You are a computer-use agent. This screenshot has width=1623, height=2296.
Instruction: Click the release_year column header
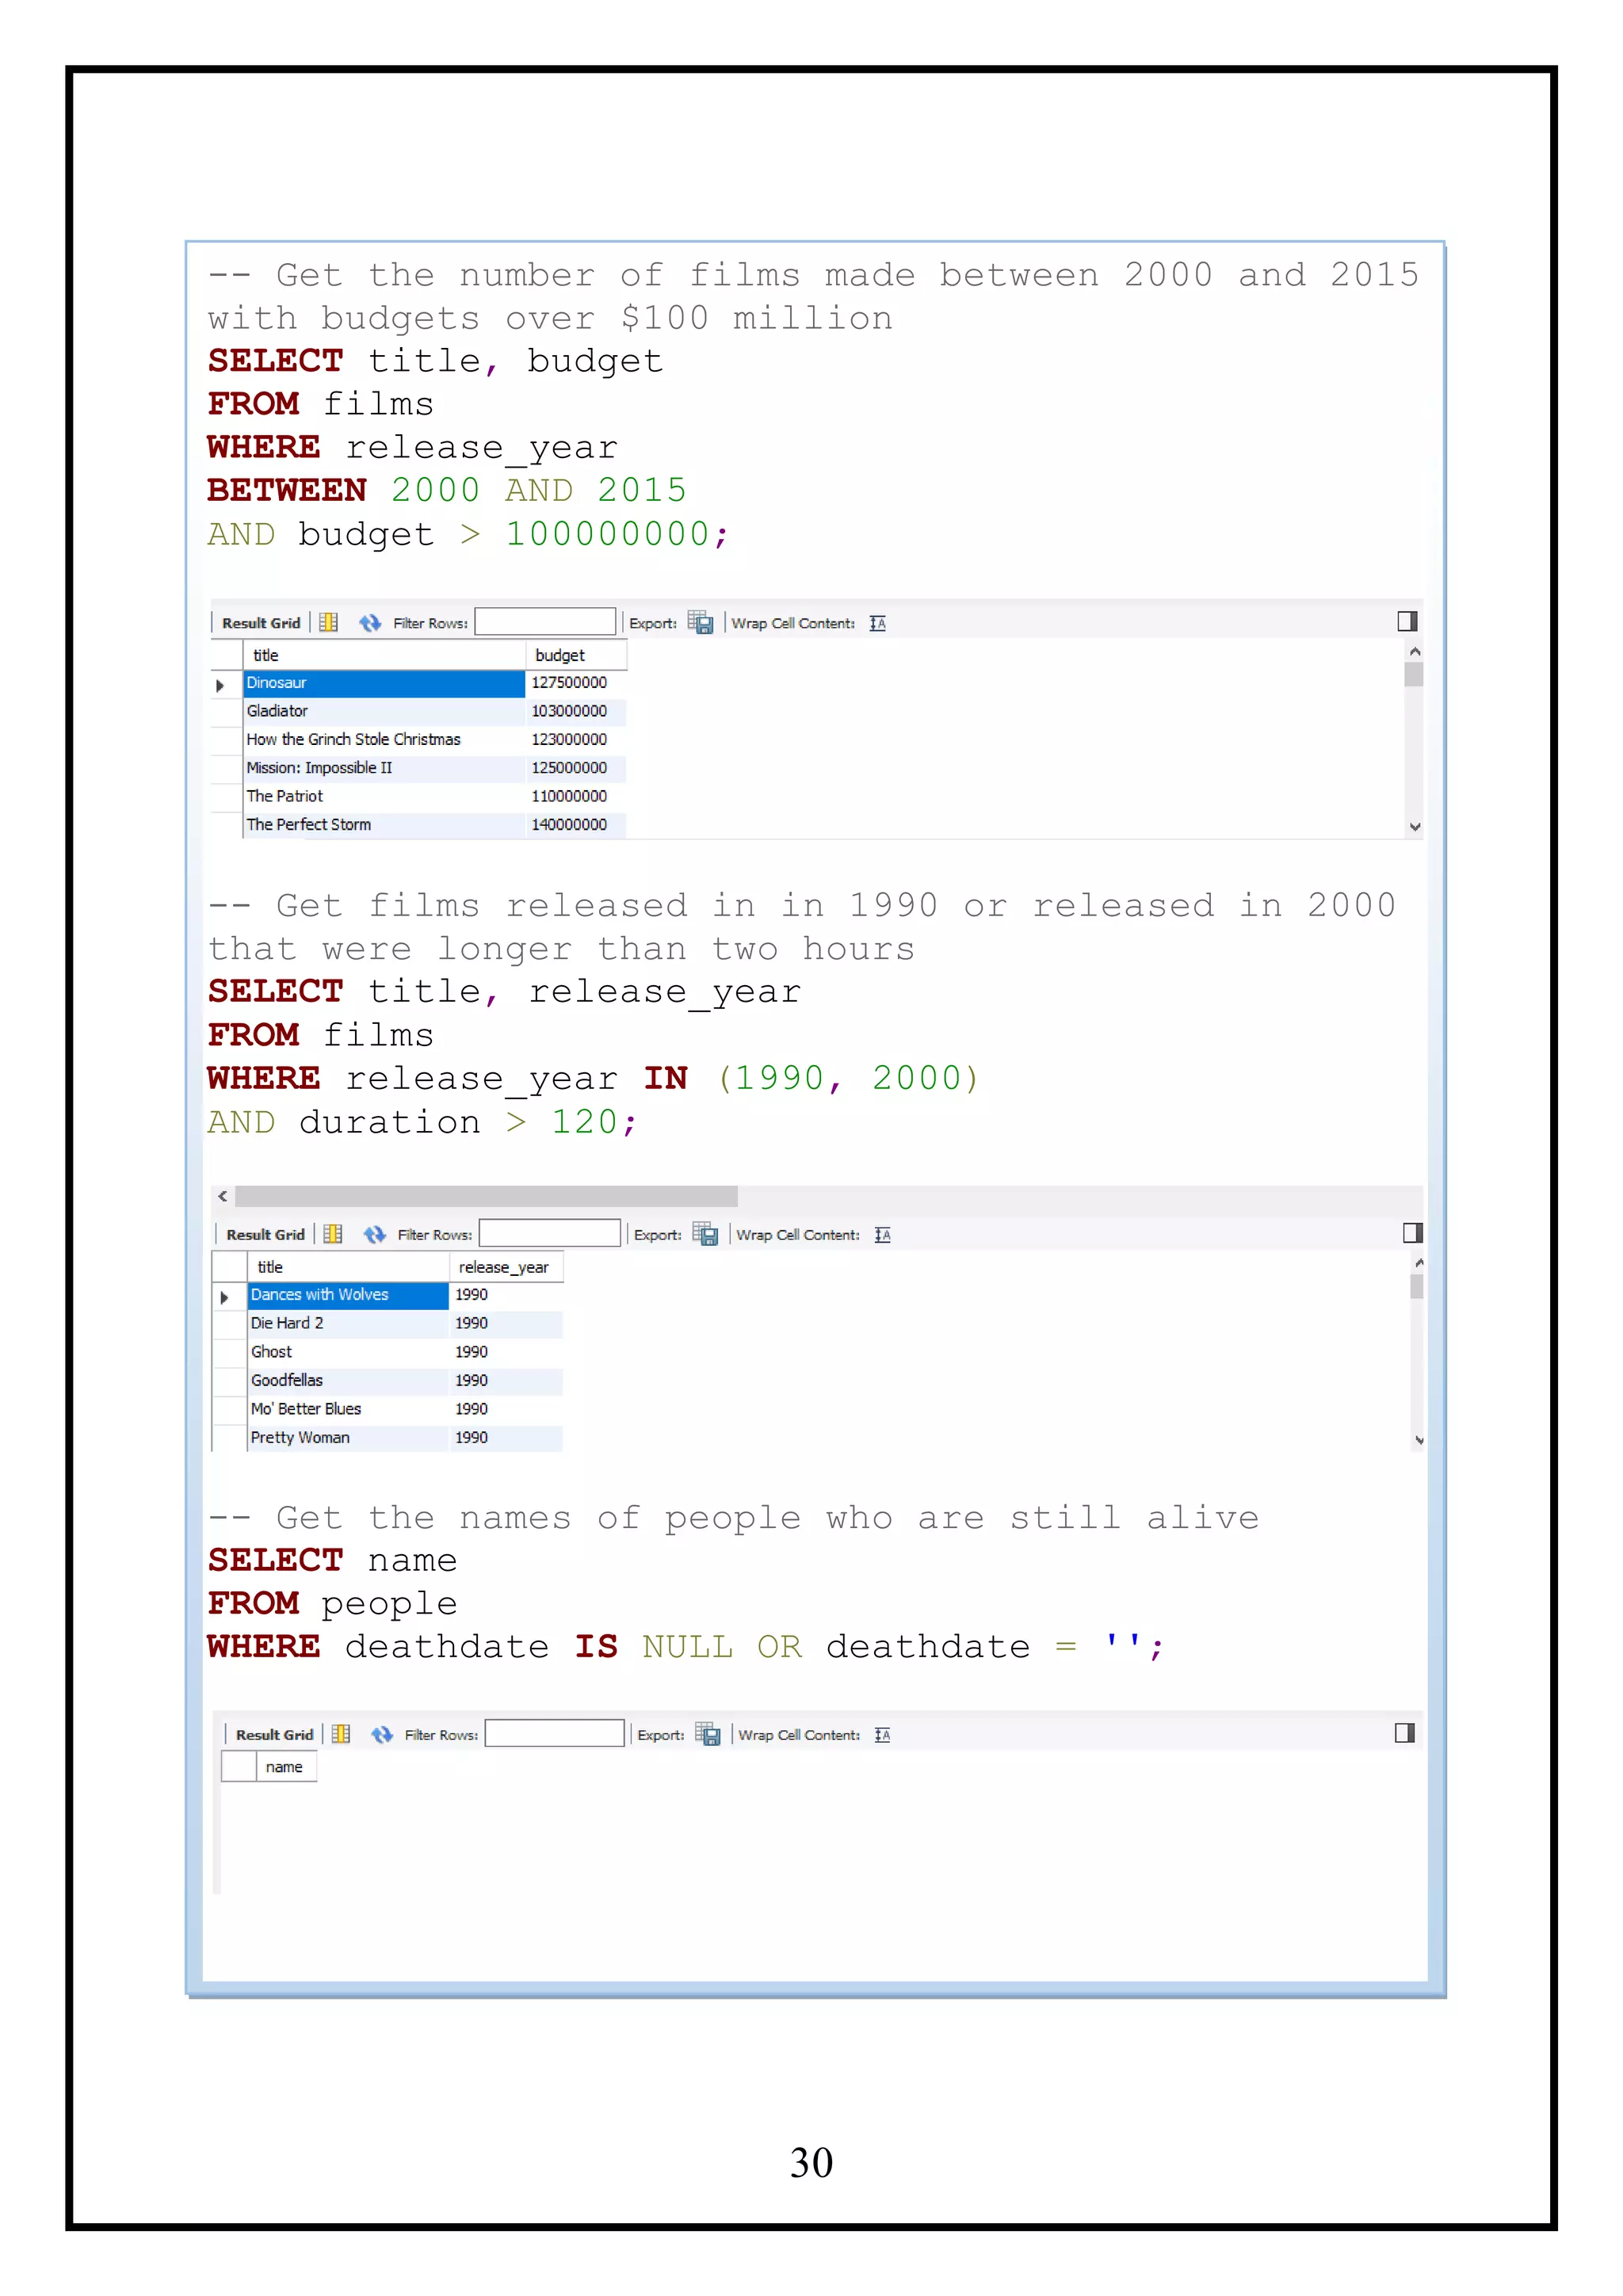[x=504, y=1267]
